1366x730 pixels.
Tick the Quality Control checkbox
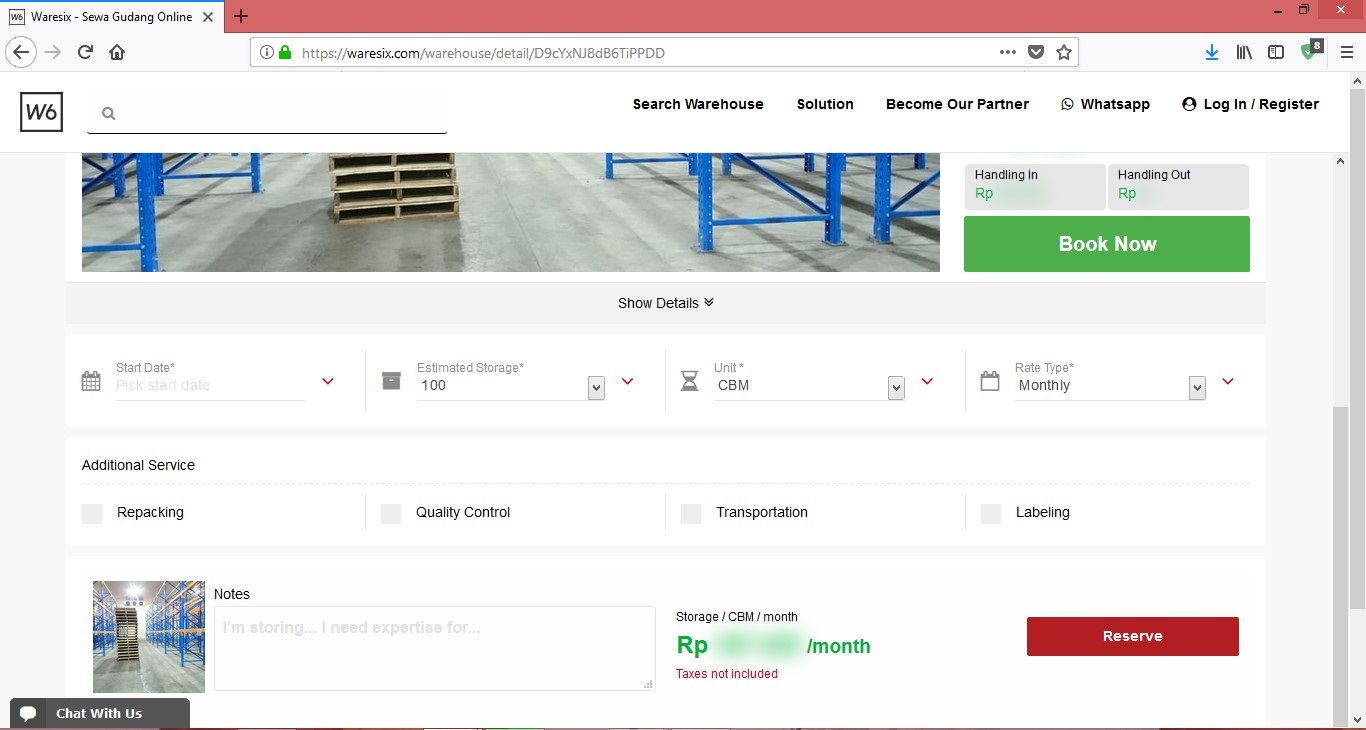pyautogui.click(x=391, y=513)
